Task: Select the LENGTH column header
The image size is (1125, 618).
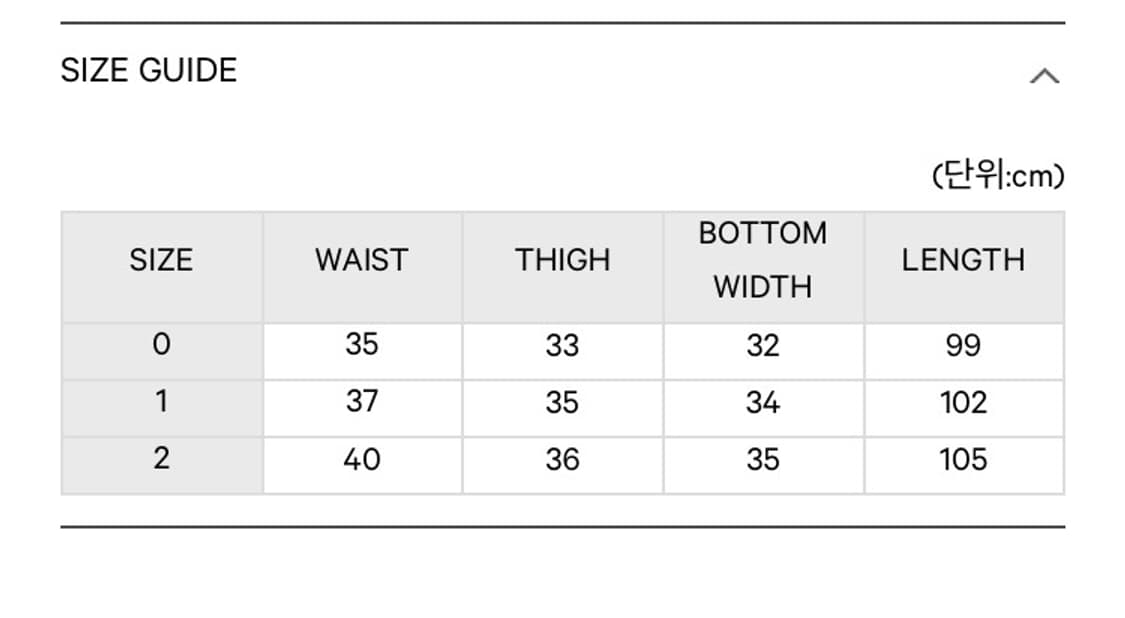Action: 963,260
